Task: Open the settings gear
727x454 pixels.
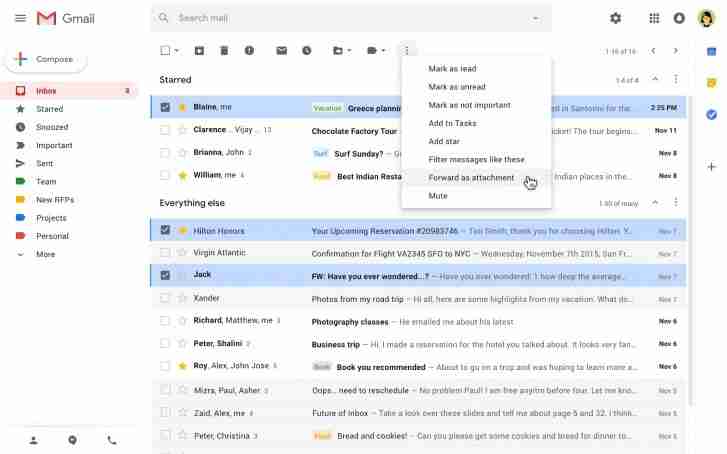Action: pyautogui.click(x=615, y=19)
